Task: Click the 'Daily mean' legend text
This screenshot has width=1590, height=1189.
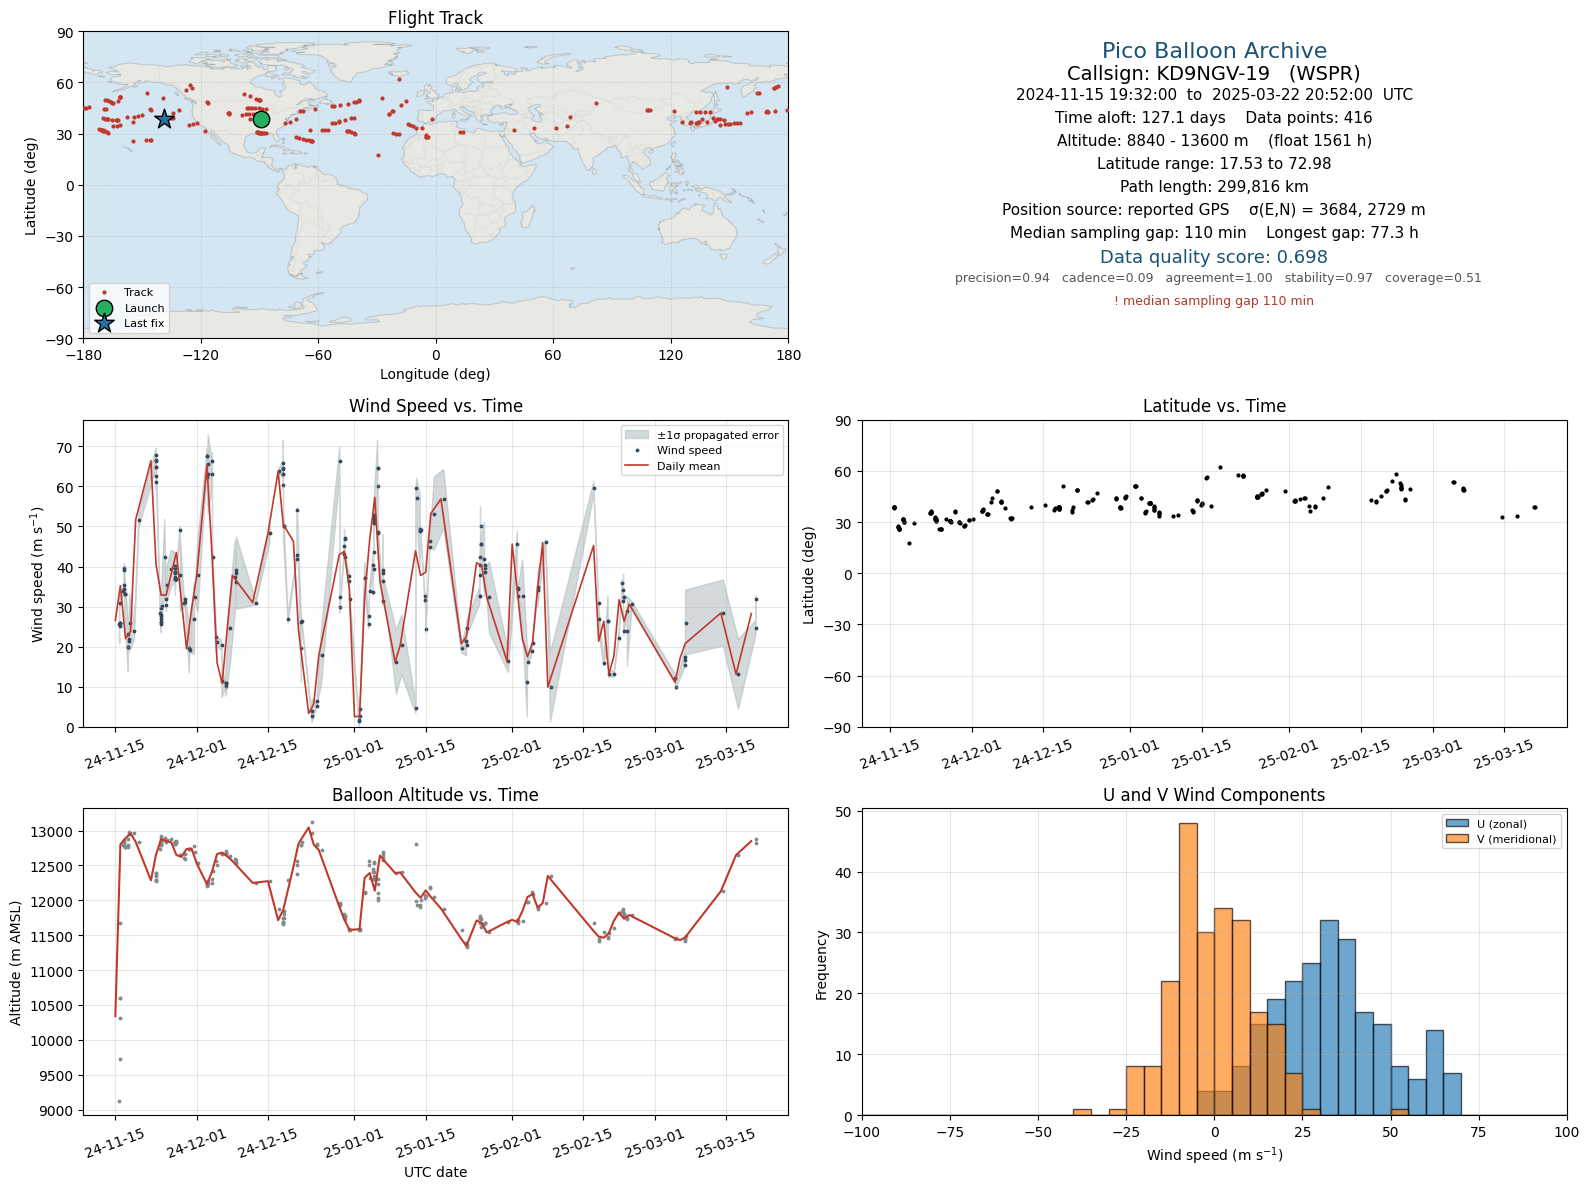Action: 688,467
